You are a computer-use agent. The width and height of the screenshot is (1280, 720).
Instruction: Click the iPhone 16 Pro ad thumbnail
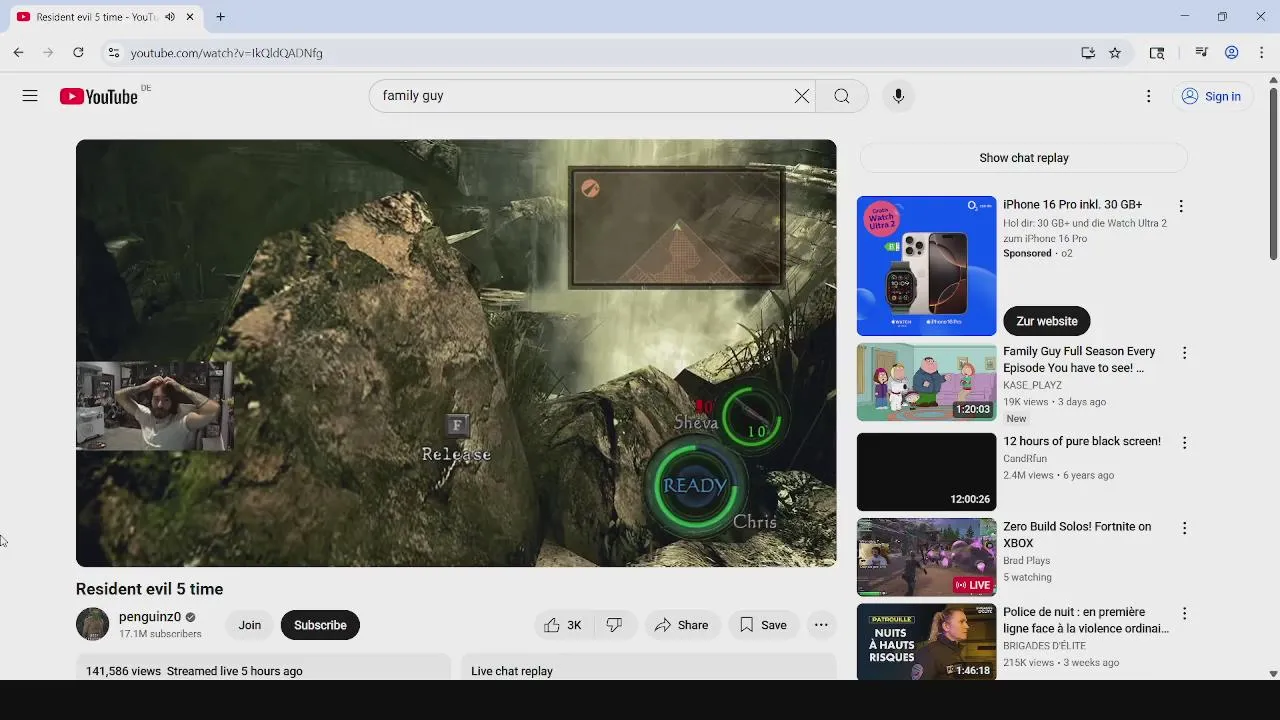click(x=927, y=266)
